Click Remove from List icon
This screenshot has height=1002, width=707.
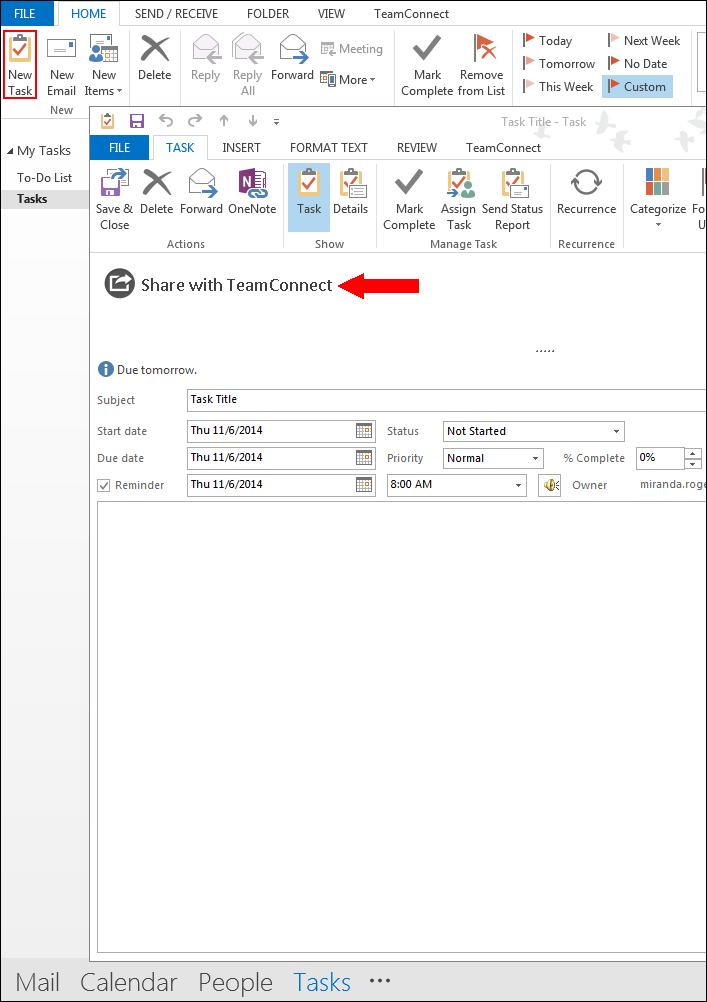click(x=481, y=65)
